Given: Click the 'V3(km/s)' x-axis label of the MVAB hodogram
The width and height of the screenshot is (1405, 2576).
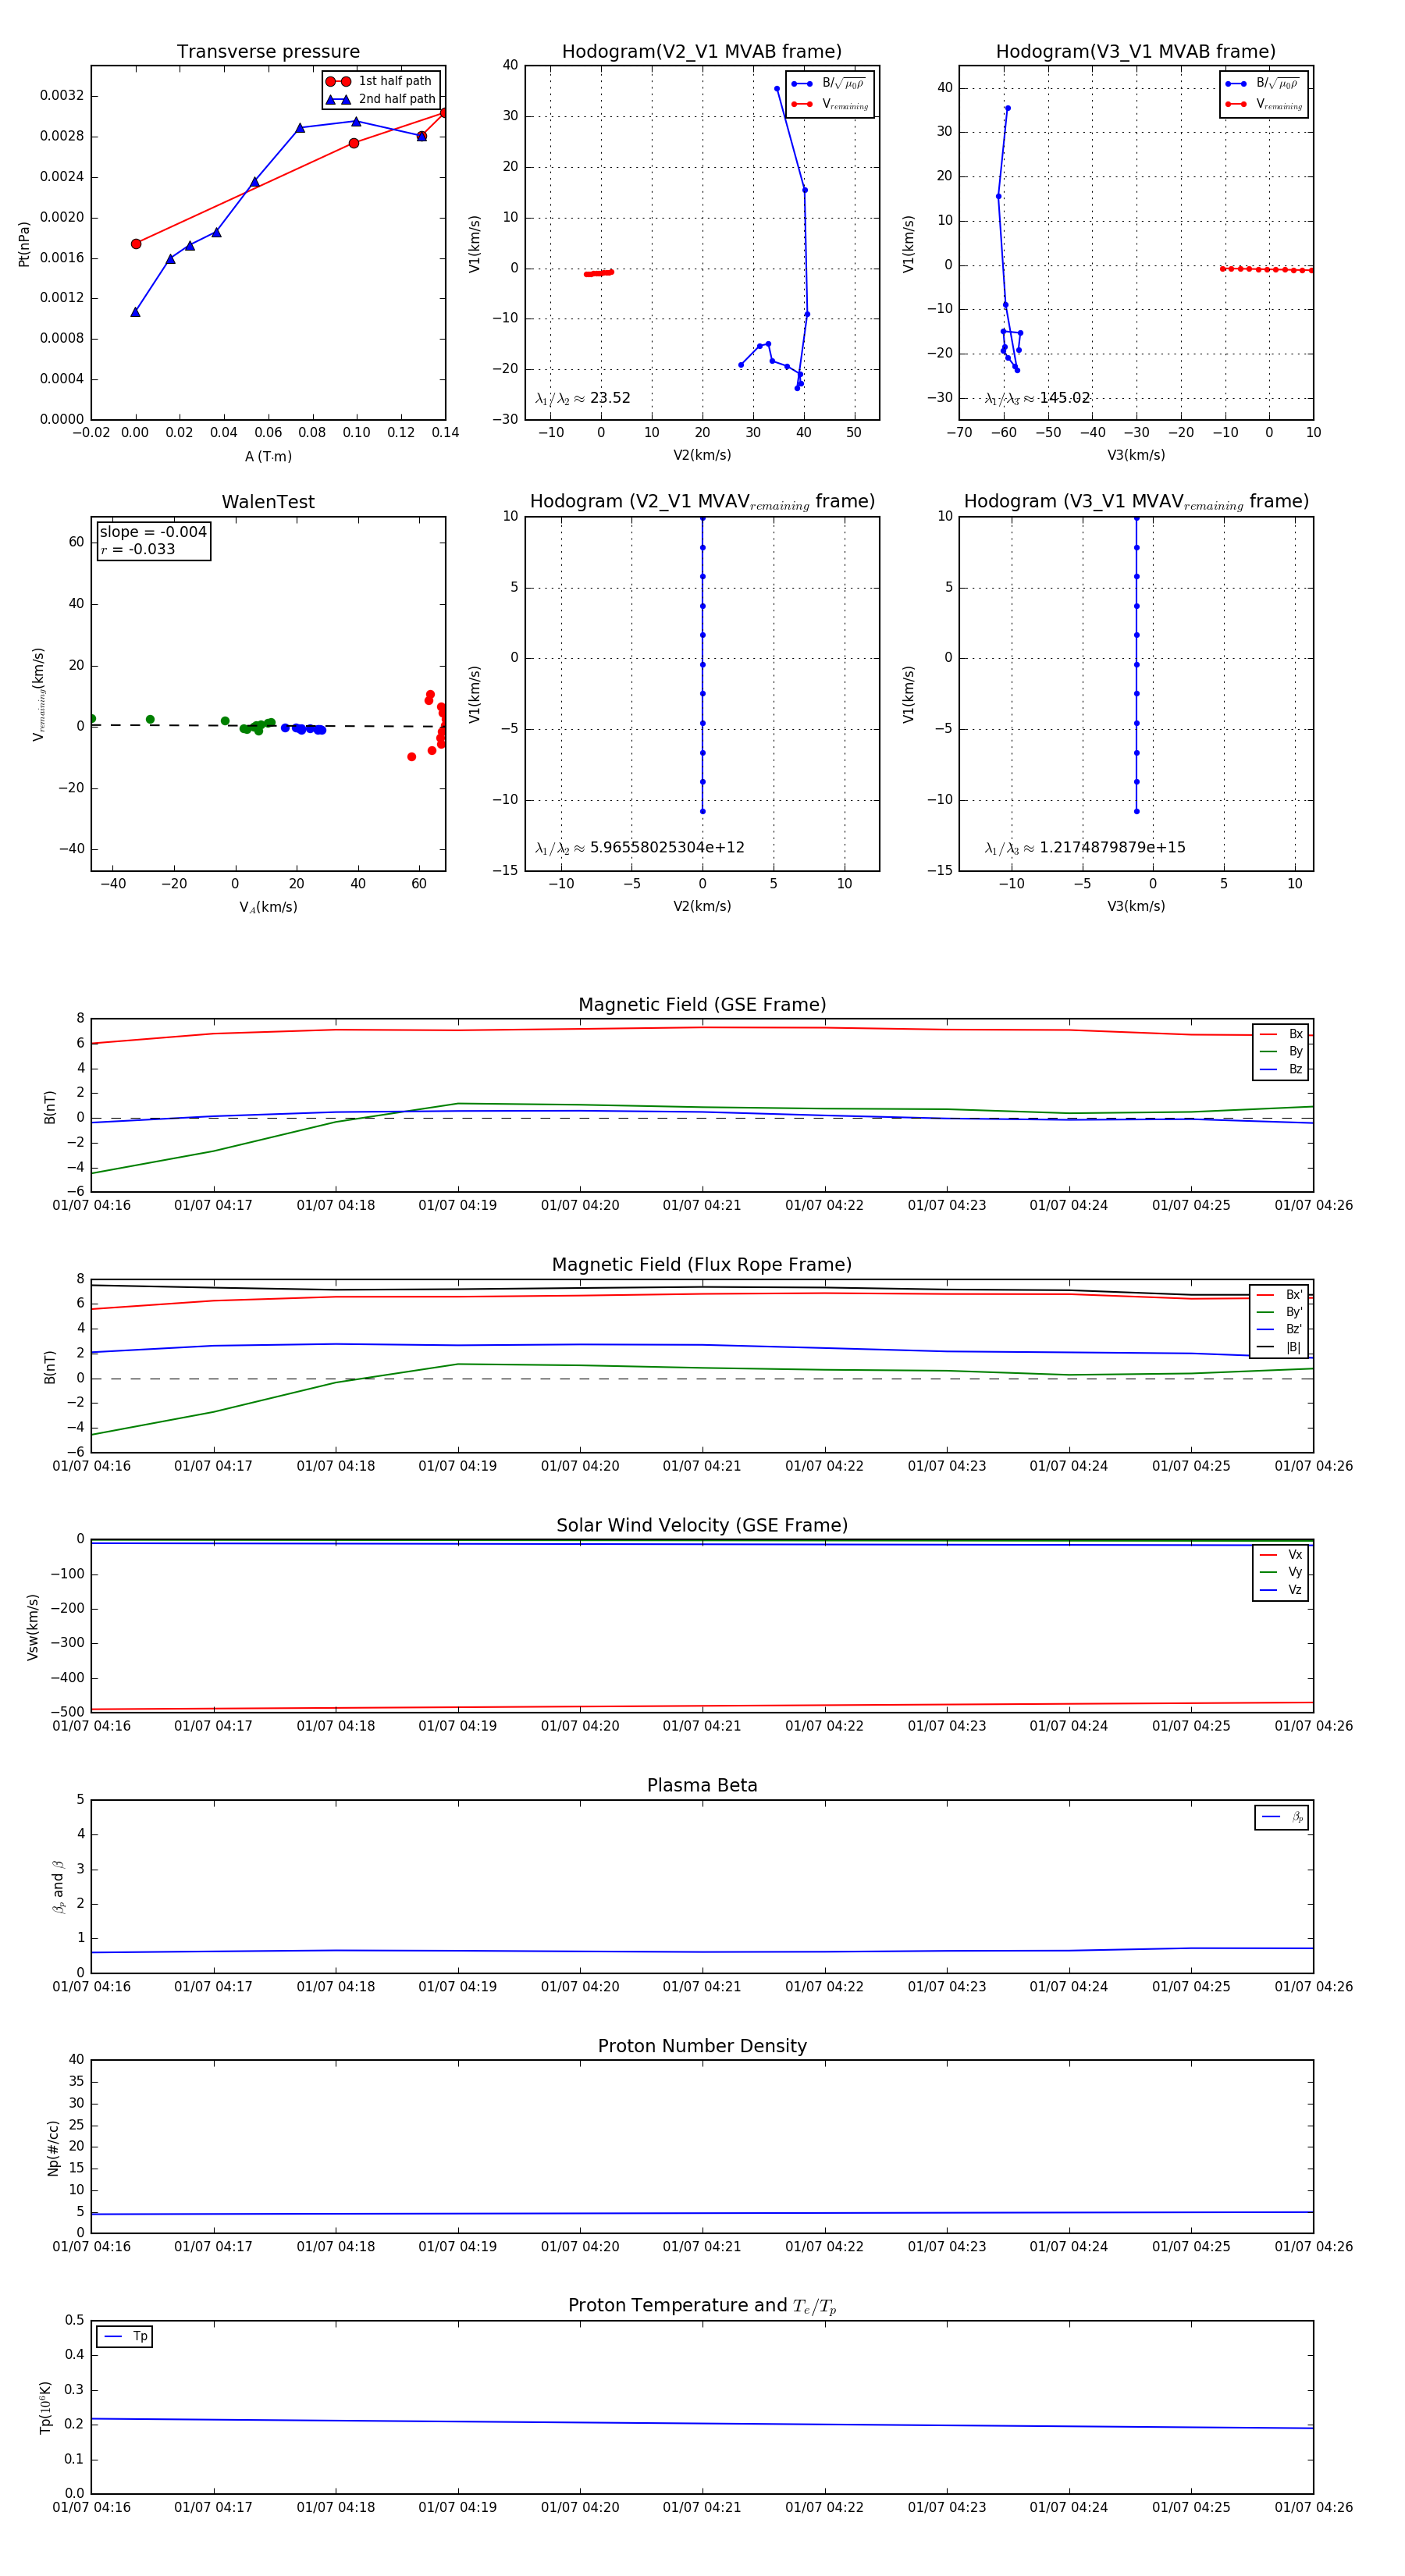Looking at the screenshot, I should [x=1136, y=455].
